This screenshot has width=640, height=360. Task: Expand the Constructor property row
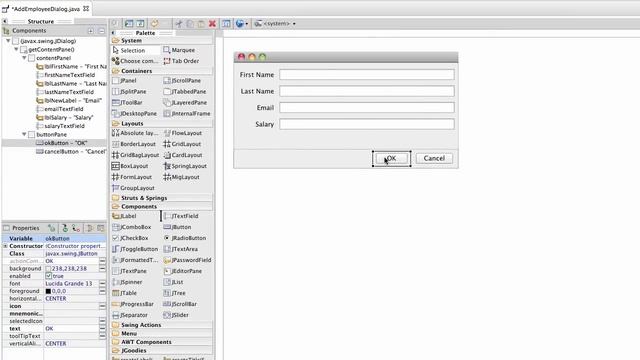pos(5,246)
